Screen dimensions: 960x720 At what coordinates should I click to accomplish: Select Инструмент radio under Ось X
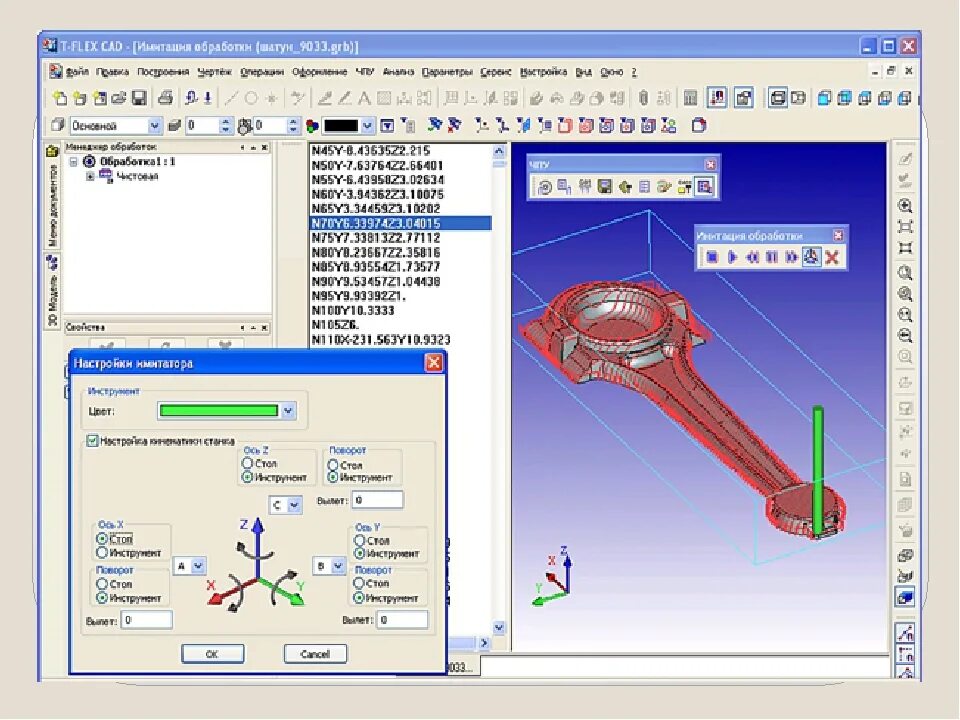(102, 552)
